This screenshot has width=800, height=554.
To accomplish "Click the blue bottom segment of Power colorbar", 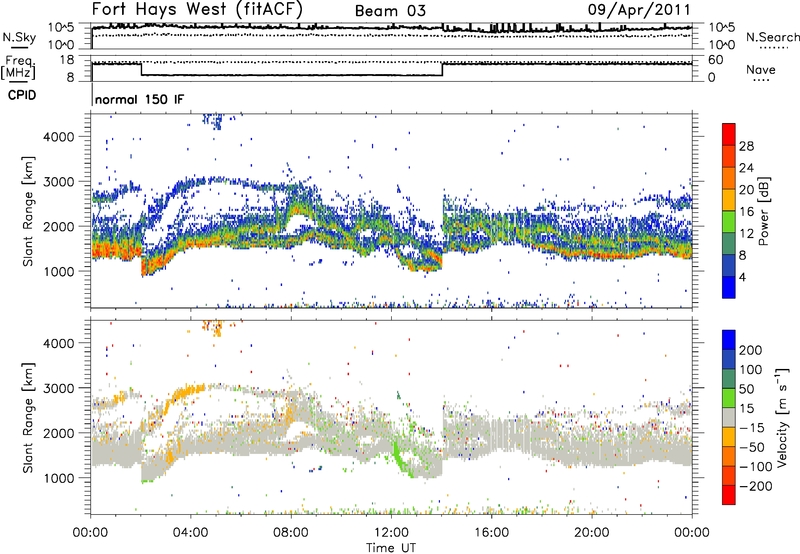I will (x=729, y=287).
